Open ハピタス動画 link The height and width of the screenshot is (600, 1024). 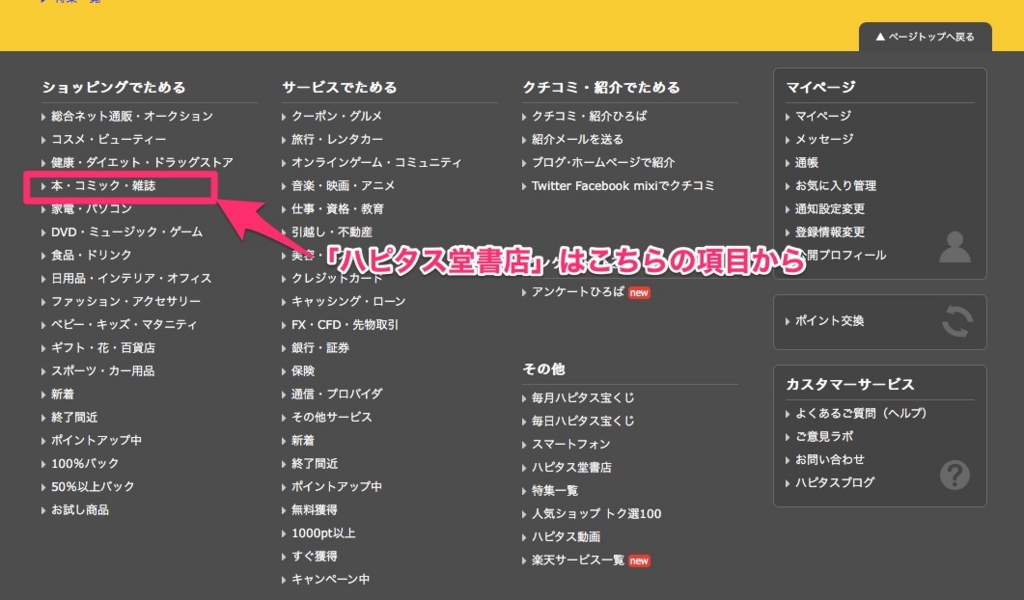pos(566,537)
